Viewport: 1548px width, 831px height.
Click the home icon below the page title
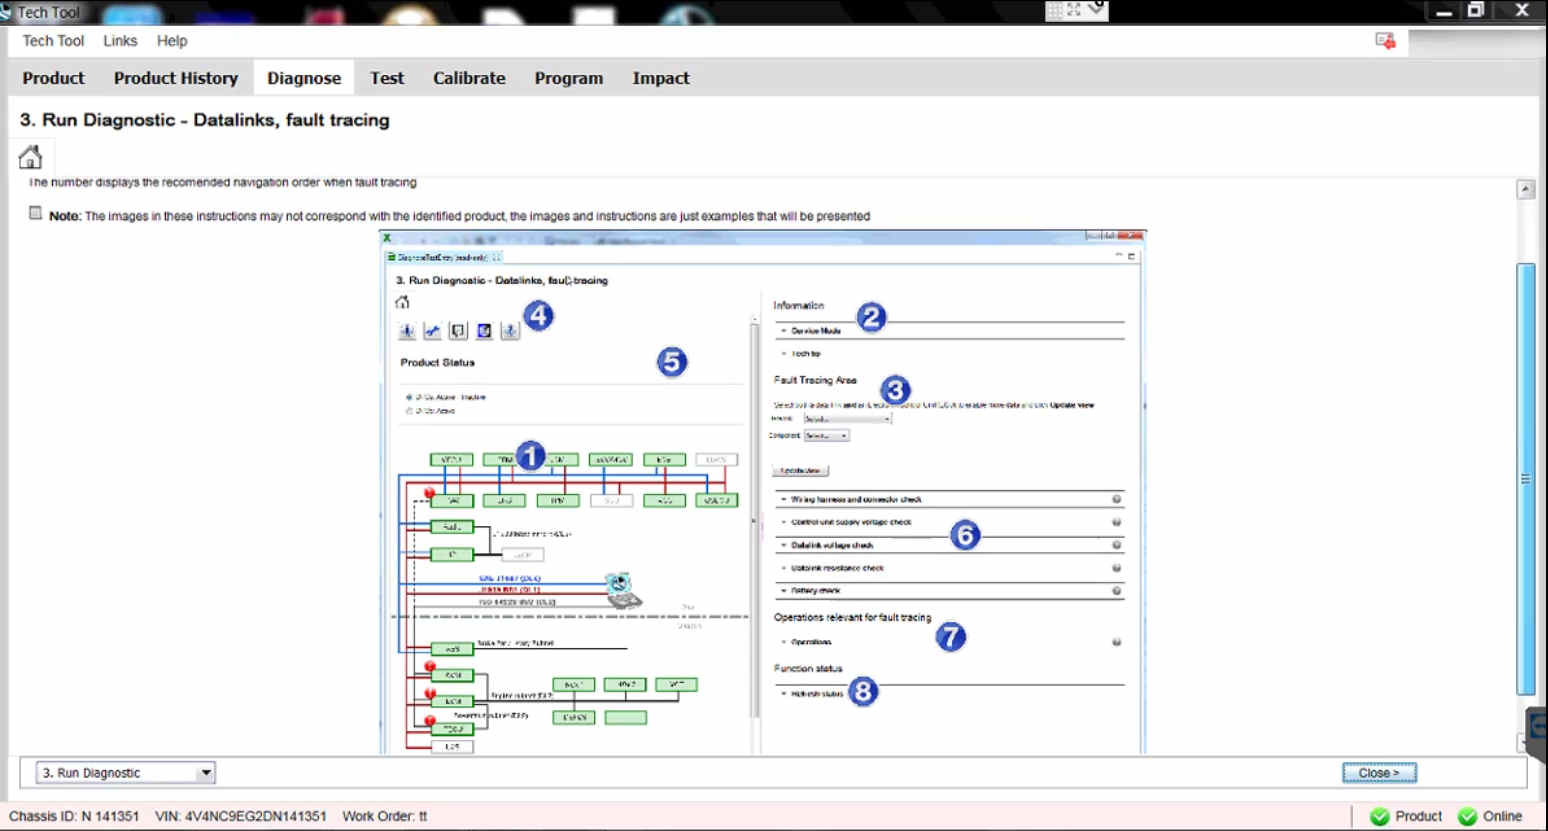[x=30, y=157]
